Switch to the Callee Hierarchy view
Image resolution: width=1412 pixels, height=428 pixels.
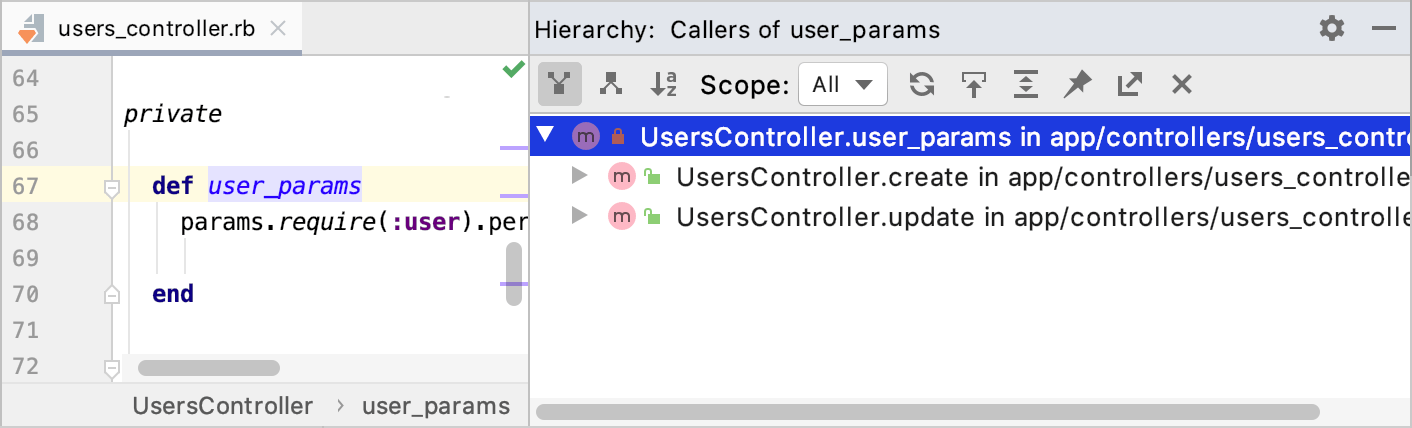point(610,85)
